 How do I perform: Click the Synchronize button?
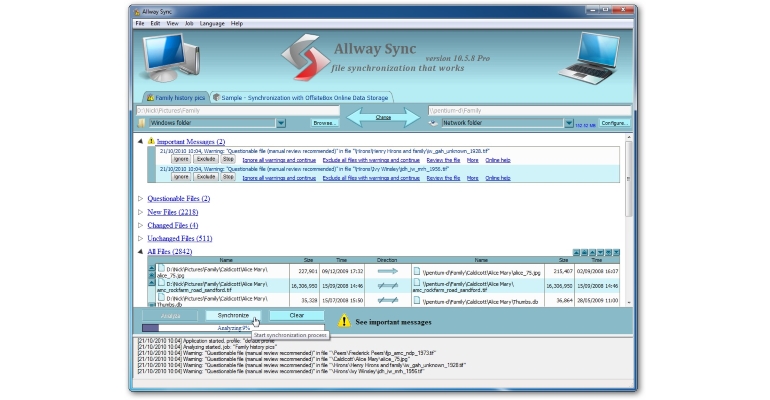click(233, 316)
